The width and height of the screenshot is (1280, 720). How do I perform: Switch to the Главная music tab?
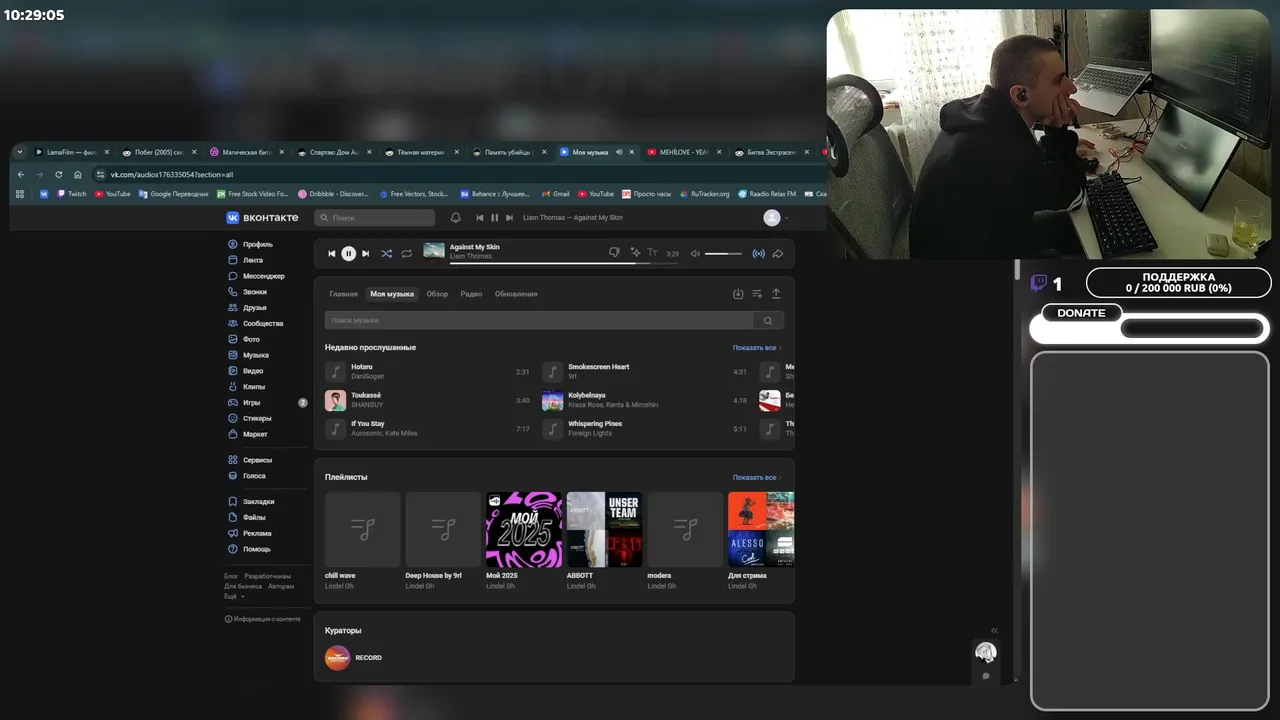343,294
